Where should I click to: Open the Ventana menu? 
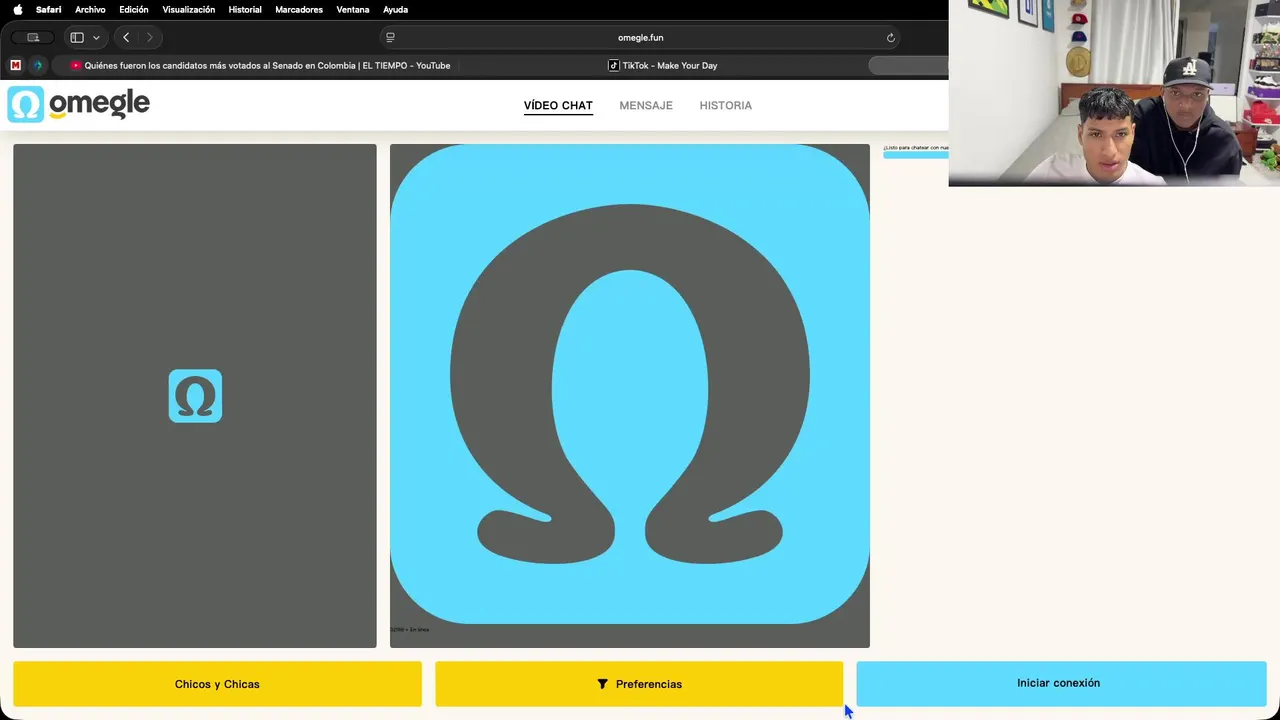[353, 9]
